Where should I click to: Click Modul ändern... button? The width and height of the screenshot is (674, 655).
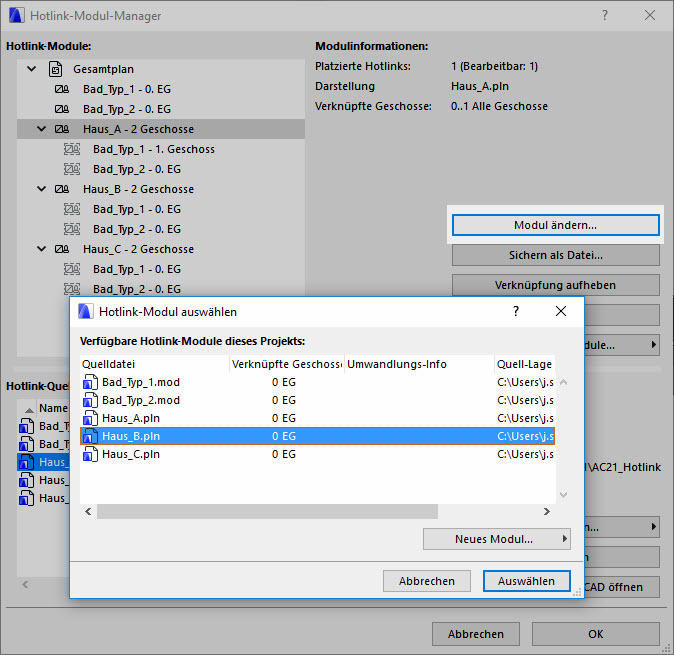(x=555, y=225)
